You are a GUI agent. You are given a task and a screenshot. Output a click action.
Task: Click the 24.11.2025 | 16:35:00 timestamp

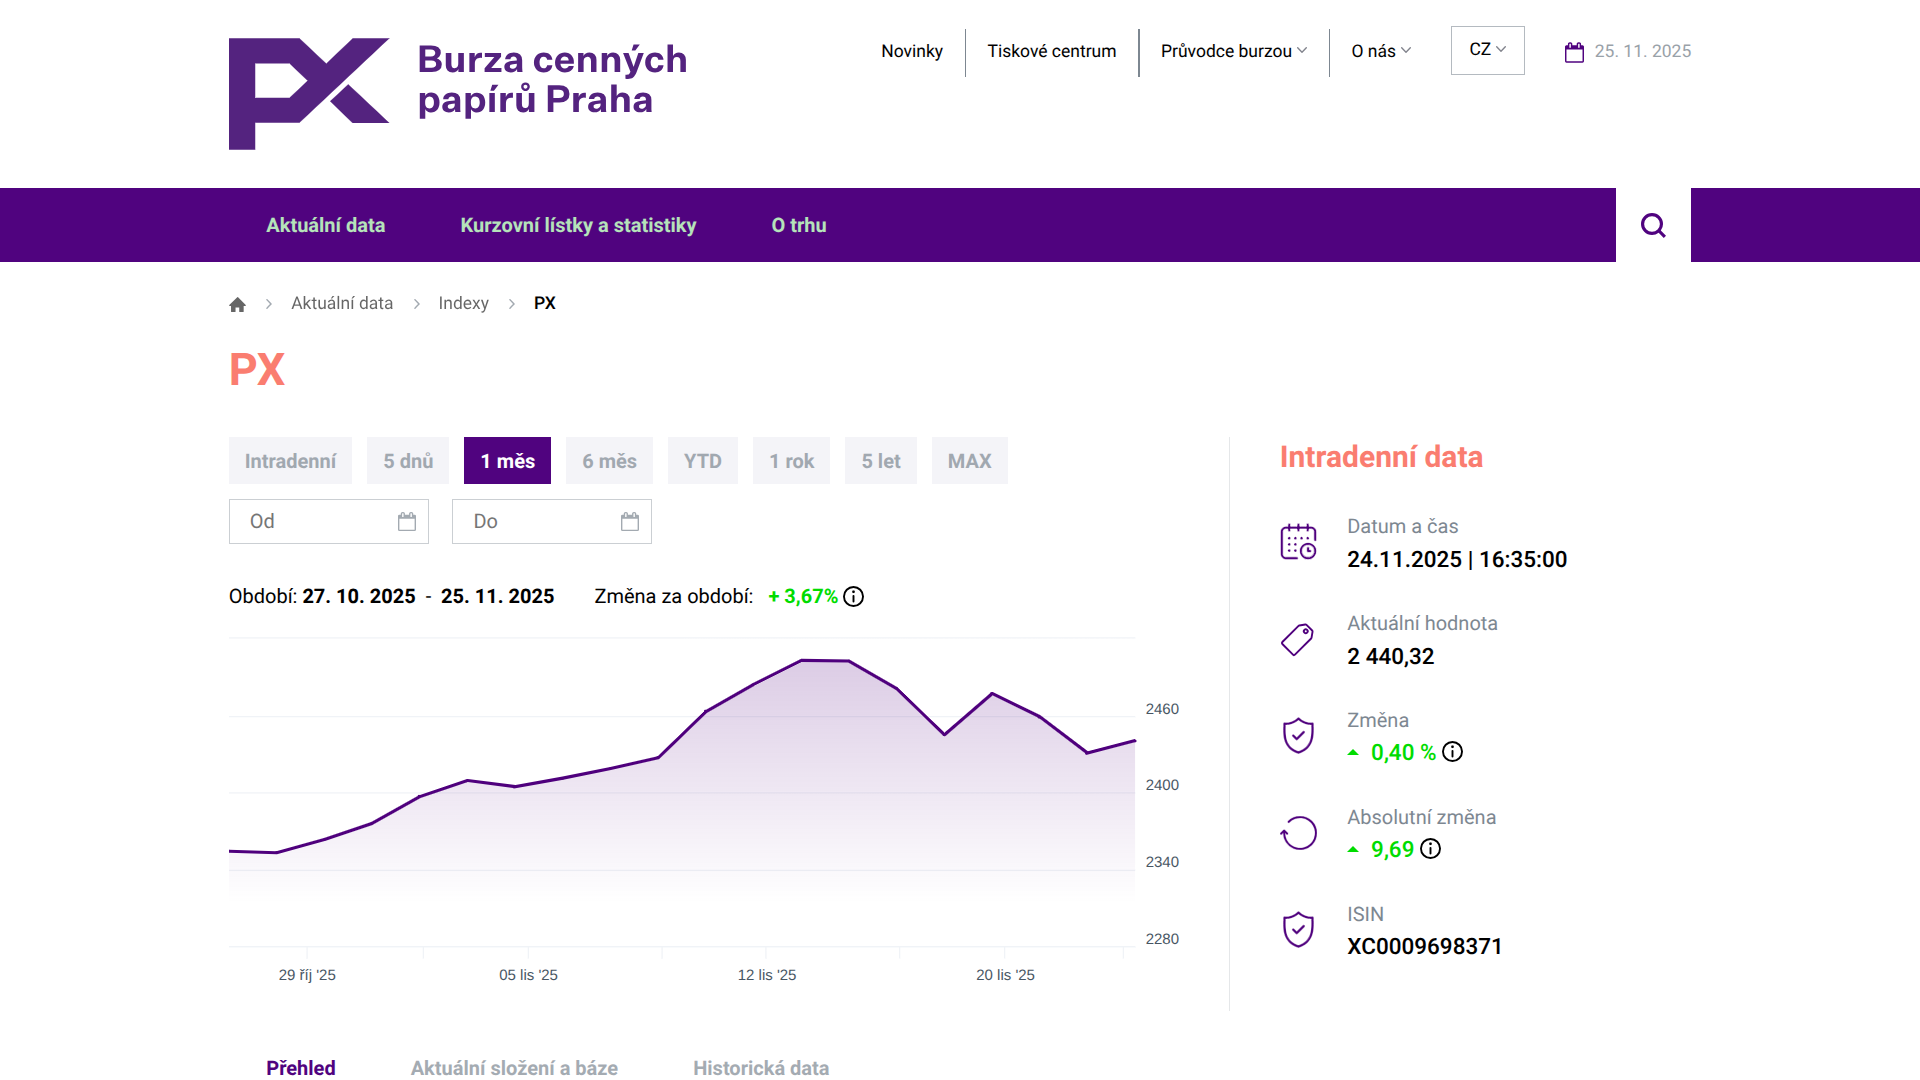[1457, 559]
